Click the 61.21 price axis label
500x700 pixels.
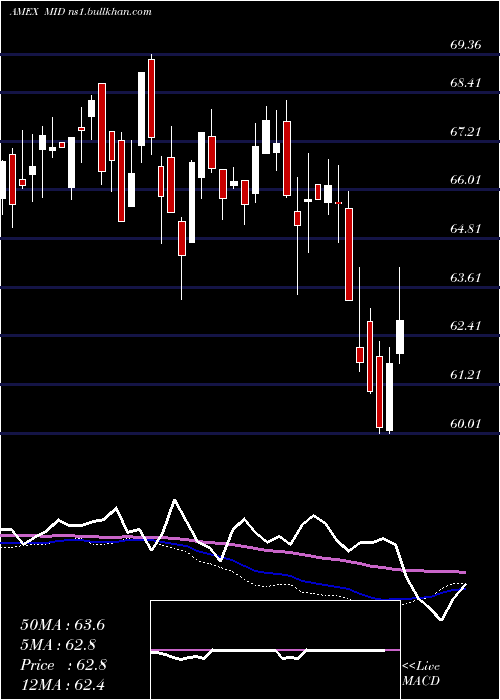[x=466, y=375]
